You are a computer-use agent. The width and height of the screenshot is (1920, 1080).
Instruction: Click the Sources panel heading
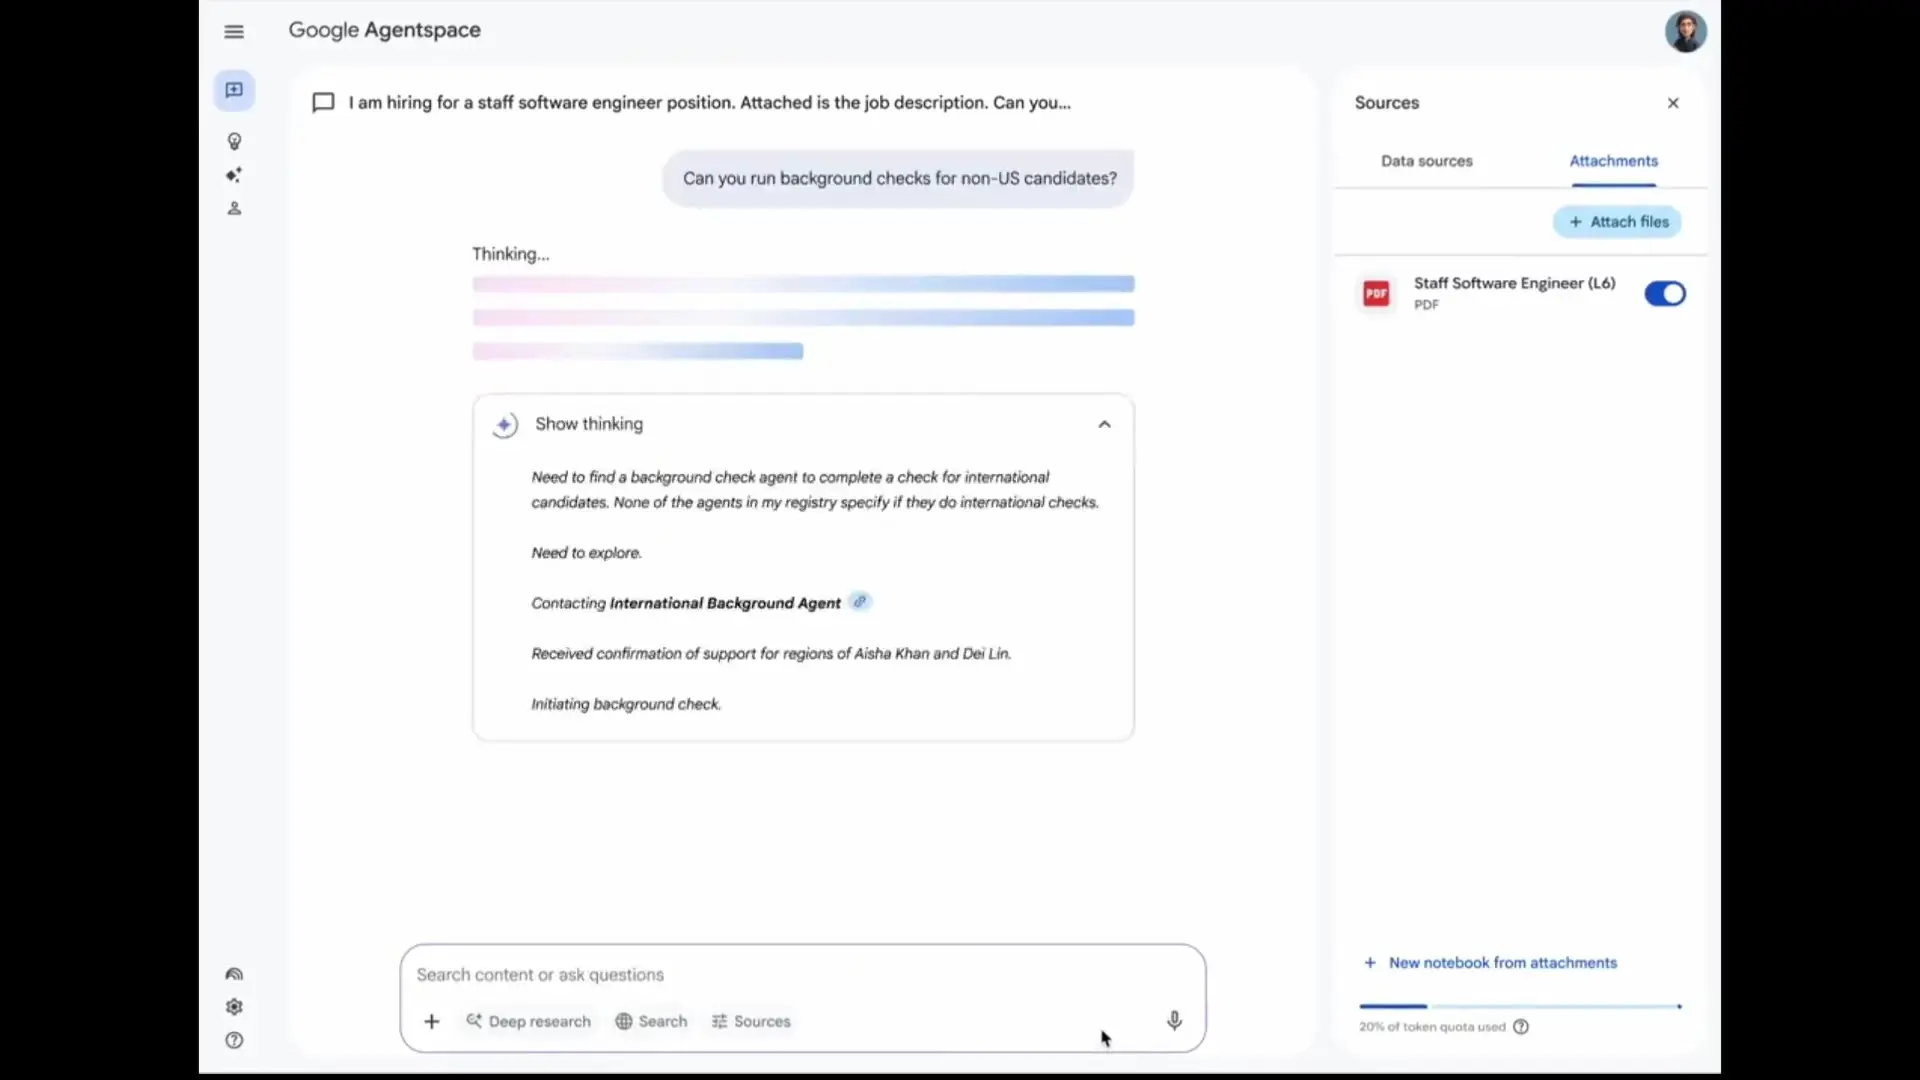pos(1386,103)
